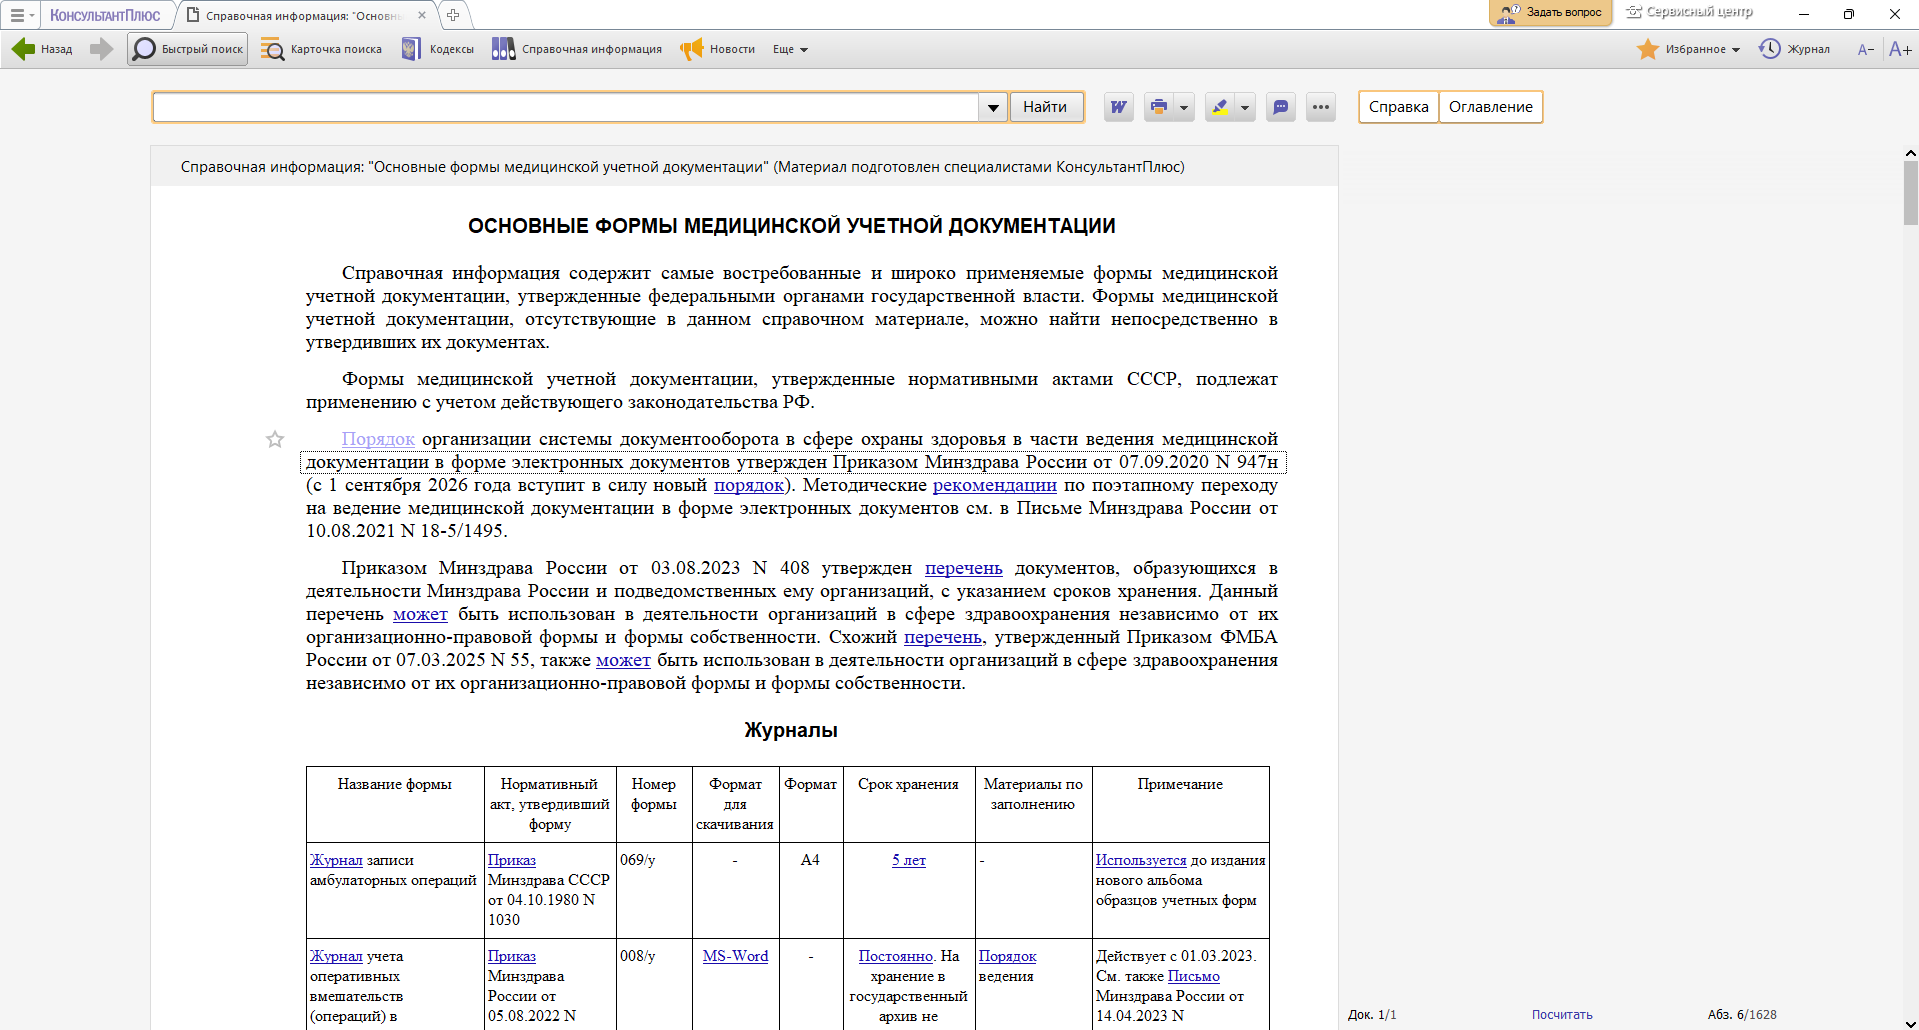Open the Журнал history
Screen dimensions: 1919x1030
click(x=1795, y=49)
